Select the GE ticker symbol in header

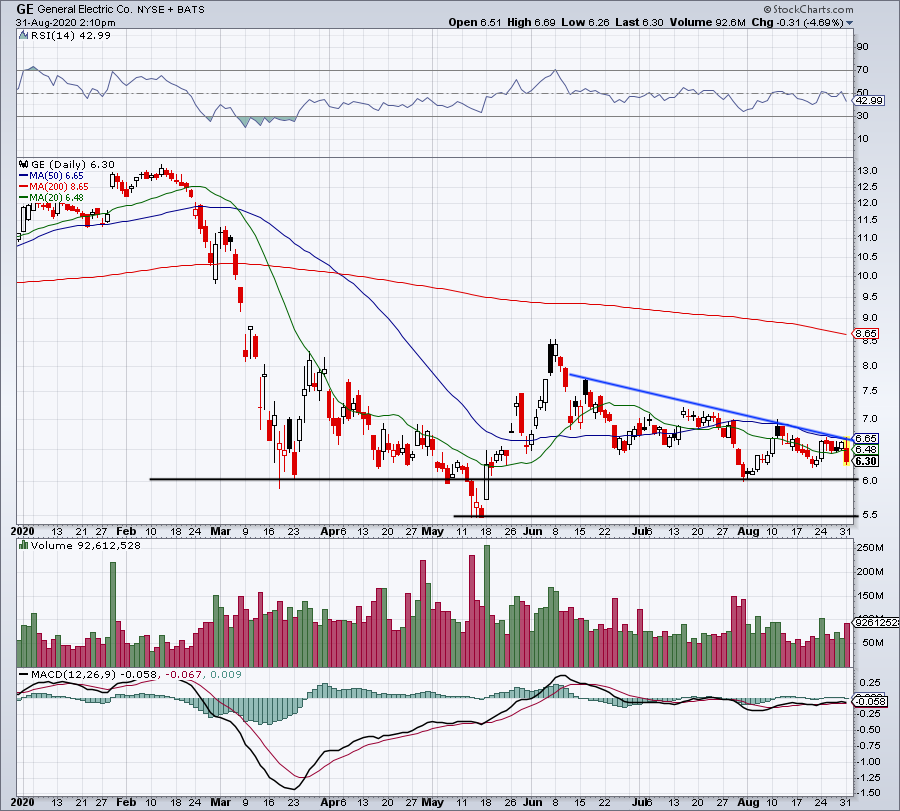tap(25, 9)
